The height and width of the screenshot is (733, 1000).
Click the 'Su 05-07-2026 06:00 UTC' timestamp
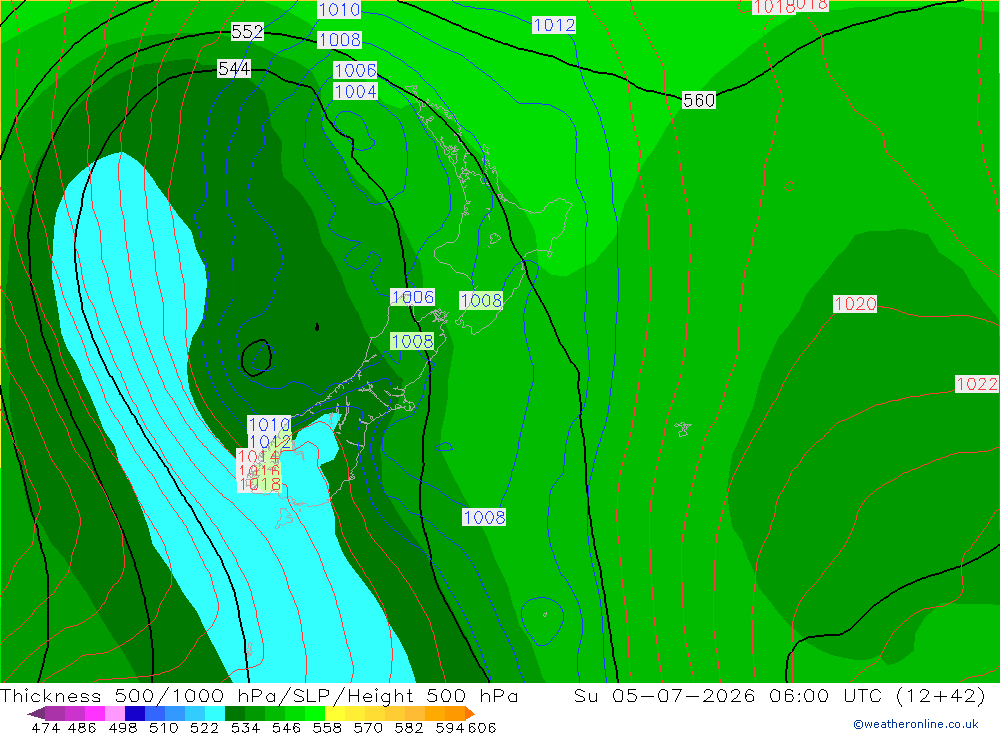[727, 695]
